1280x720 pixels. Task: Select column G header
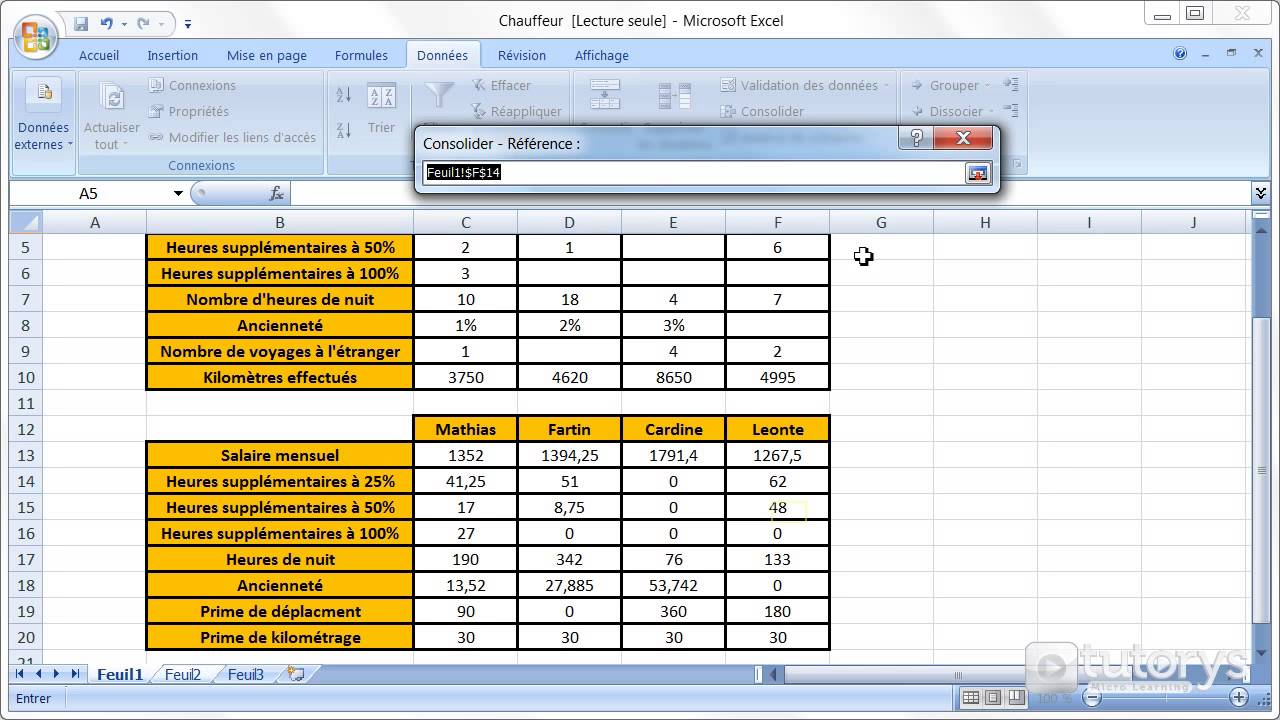coord(881,222)
